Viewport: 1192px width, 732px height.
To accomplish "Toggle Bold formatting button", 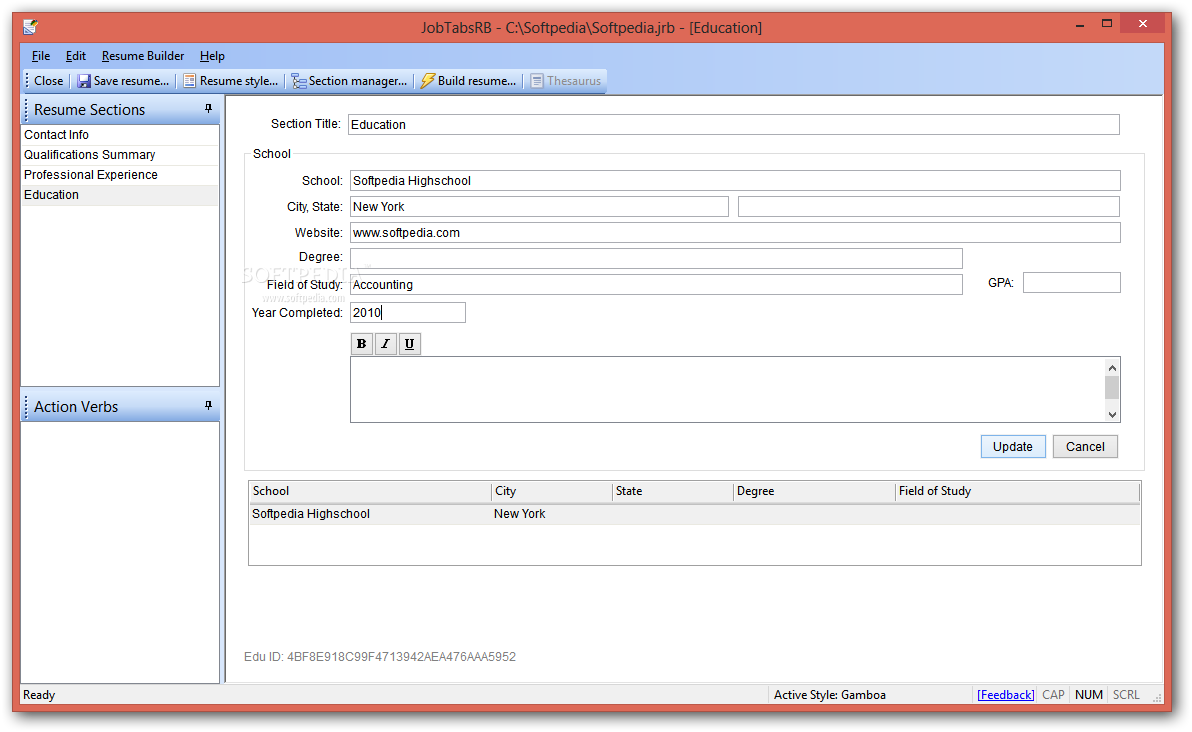I will point(362,344).
